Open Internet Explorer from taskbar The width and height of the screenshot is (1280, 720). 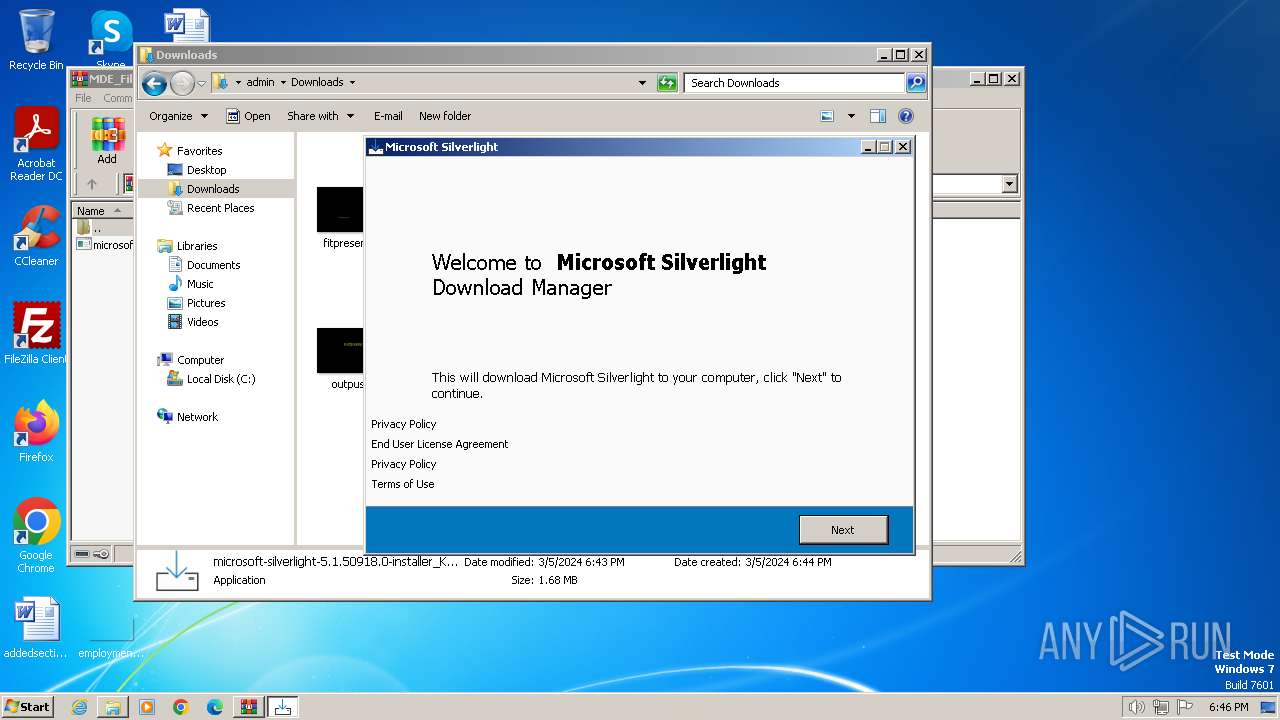click(79, 707)
